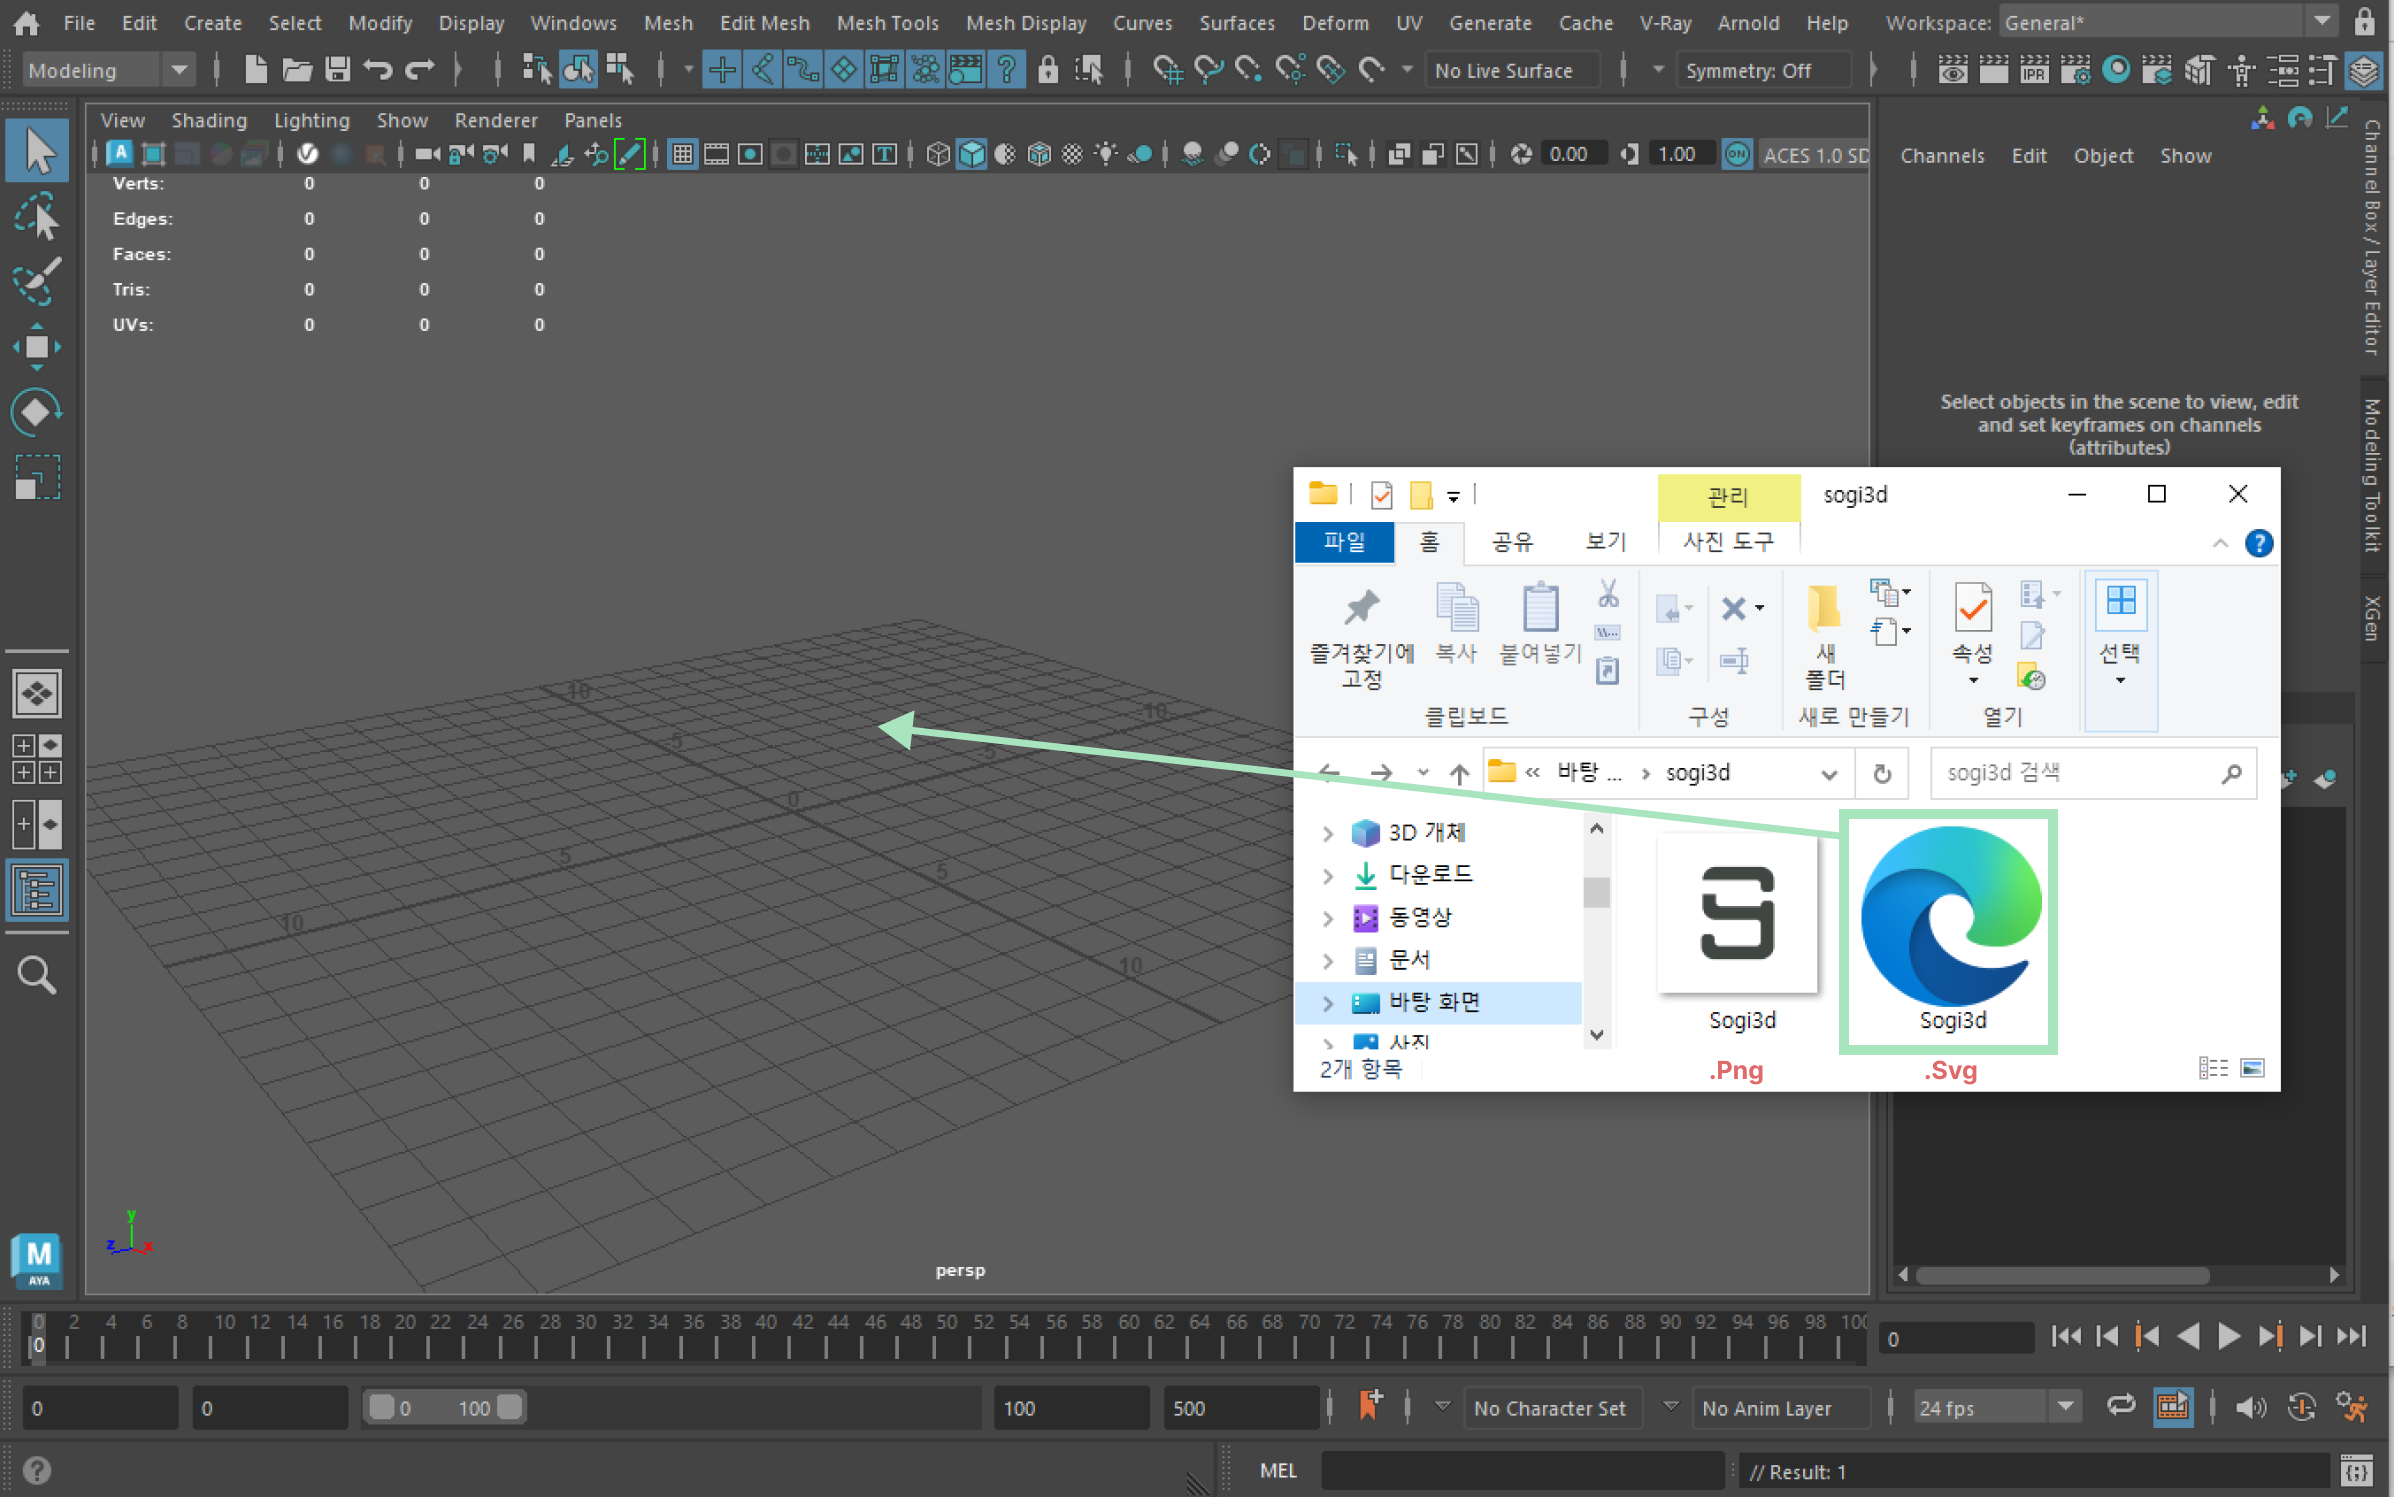Image resolution: width=2394 pixels, height=1497 pixels.
Task: Toggle the lock selection icon
Action: click(1047, 70)
